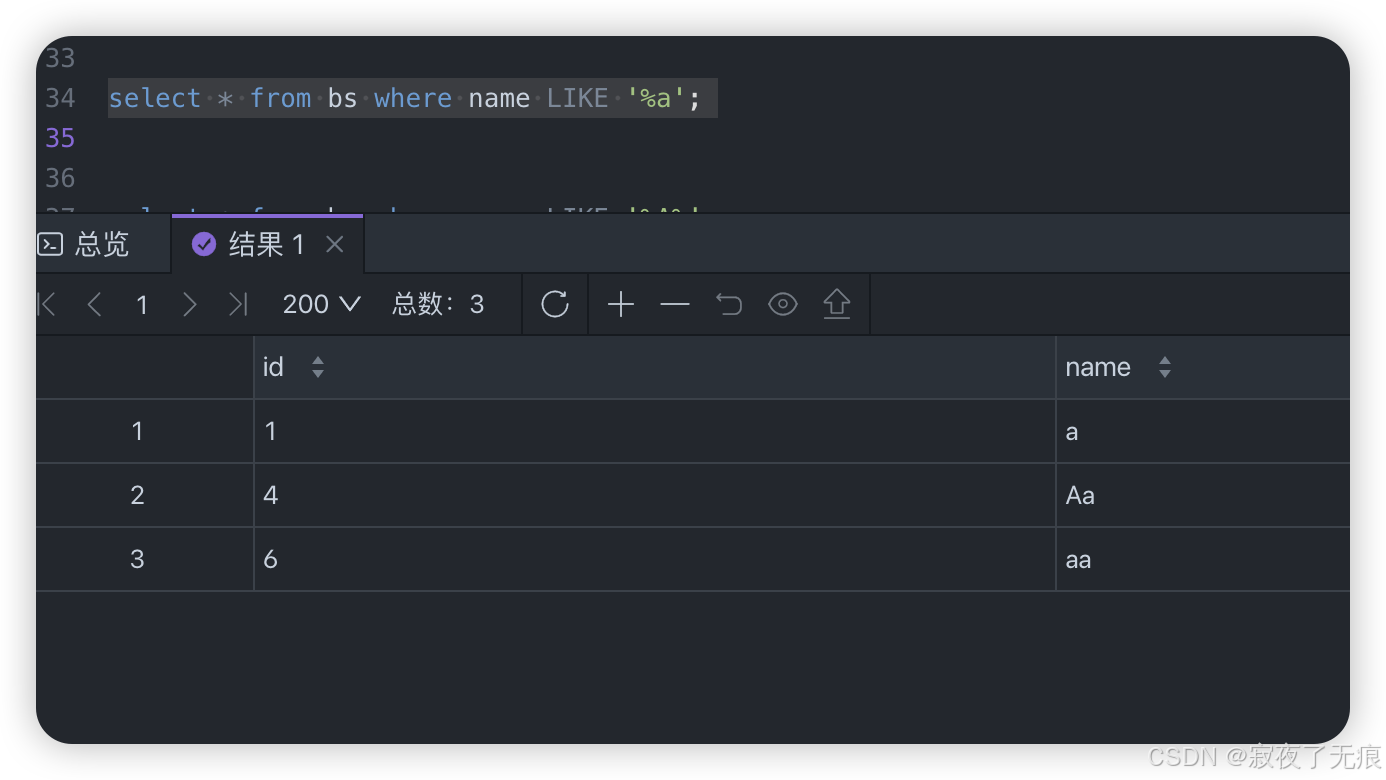Sort by the id column arrows

pyautogui.click(x=318, y=367)
